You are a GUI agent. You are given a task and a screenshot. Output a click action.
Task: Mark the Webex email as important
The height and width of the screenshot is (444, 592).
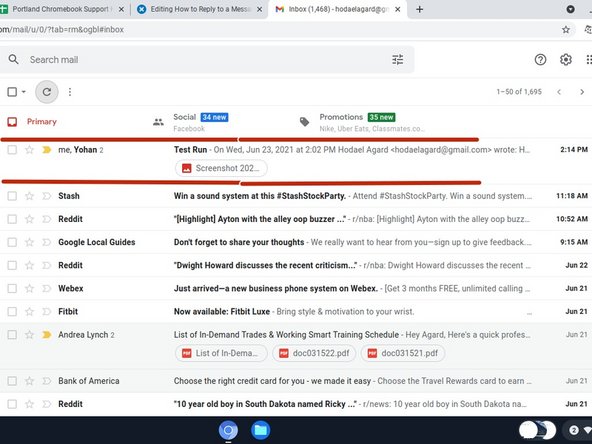[46, 288]
